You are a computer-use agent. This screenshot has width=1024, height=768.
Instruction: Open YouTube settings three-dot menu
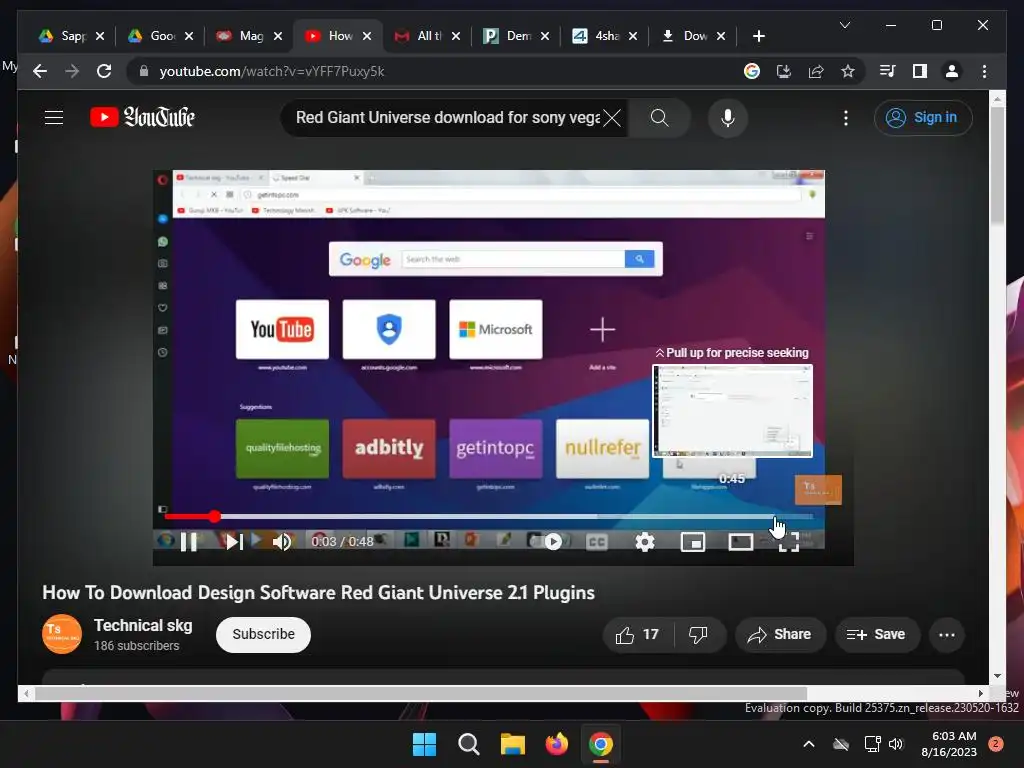click(846, 118)
